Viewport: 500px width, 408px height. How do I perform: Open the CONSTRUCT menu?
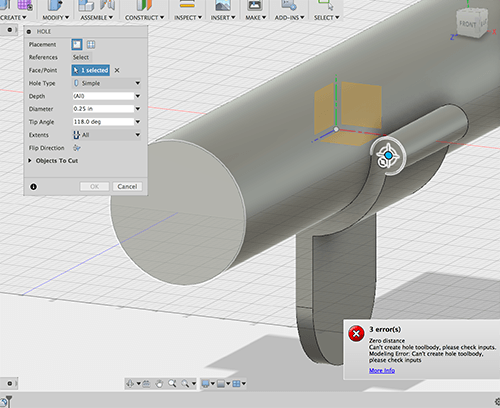pyautogui.click(x=144, y=17)
